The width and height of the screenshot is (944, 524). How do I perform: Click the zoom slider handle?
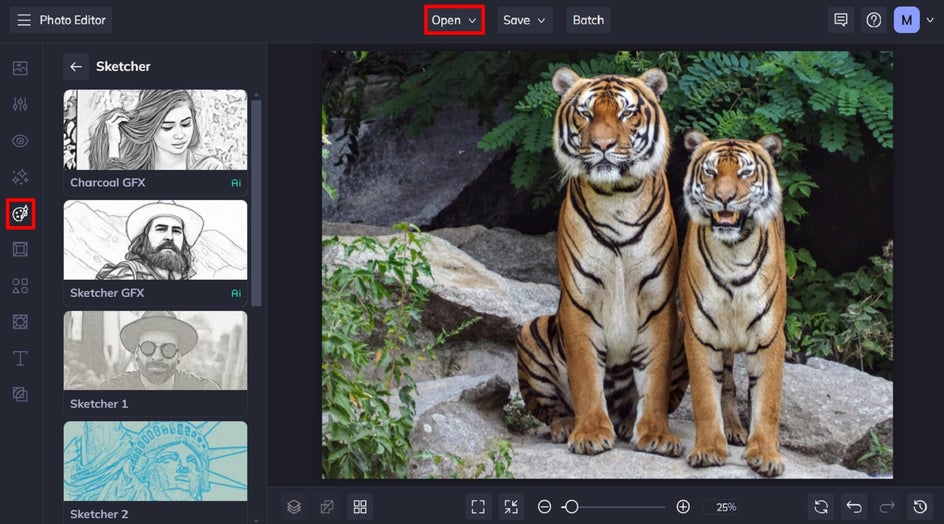(571, 507)
